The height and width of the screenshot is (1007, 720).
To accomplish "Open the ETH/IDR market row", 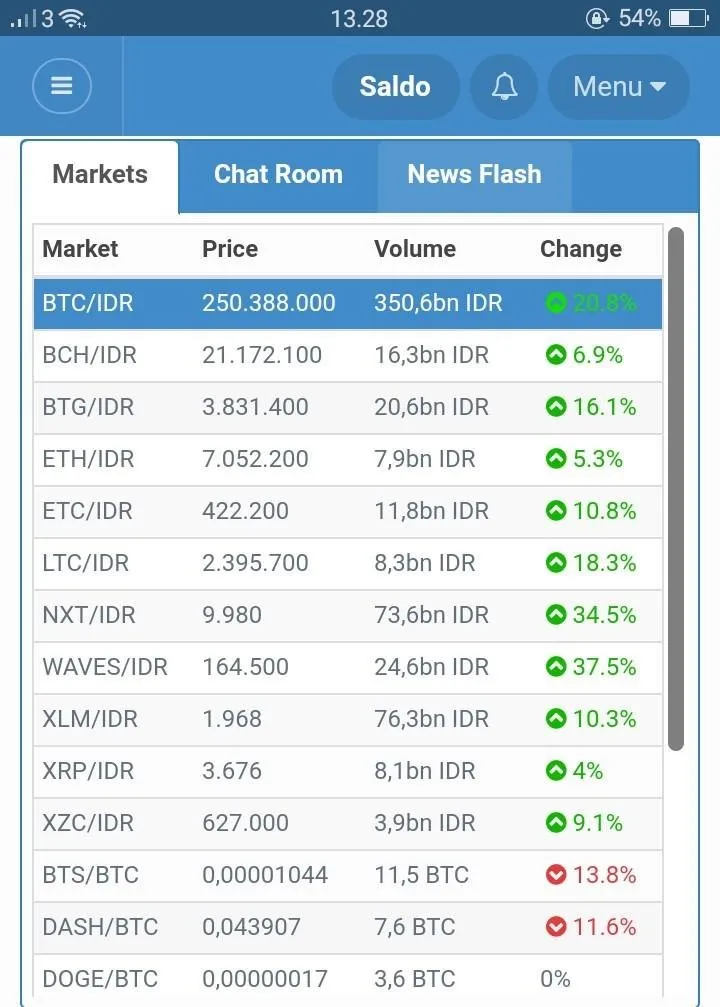I will click(x=347, y=459).
